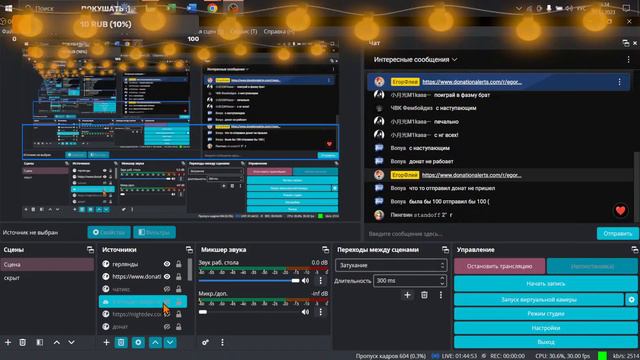Expand the Интересные сообщения chat filter

[x=415, y=60]
